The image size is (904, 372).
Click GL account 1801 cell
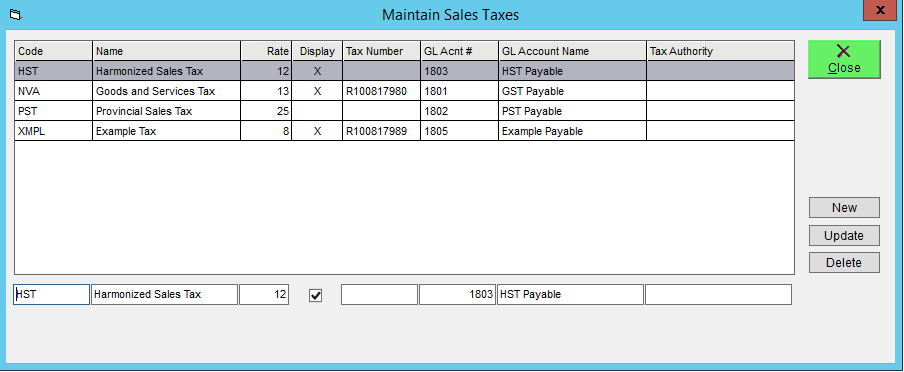click(459, 91)
